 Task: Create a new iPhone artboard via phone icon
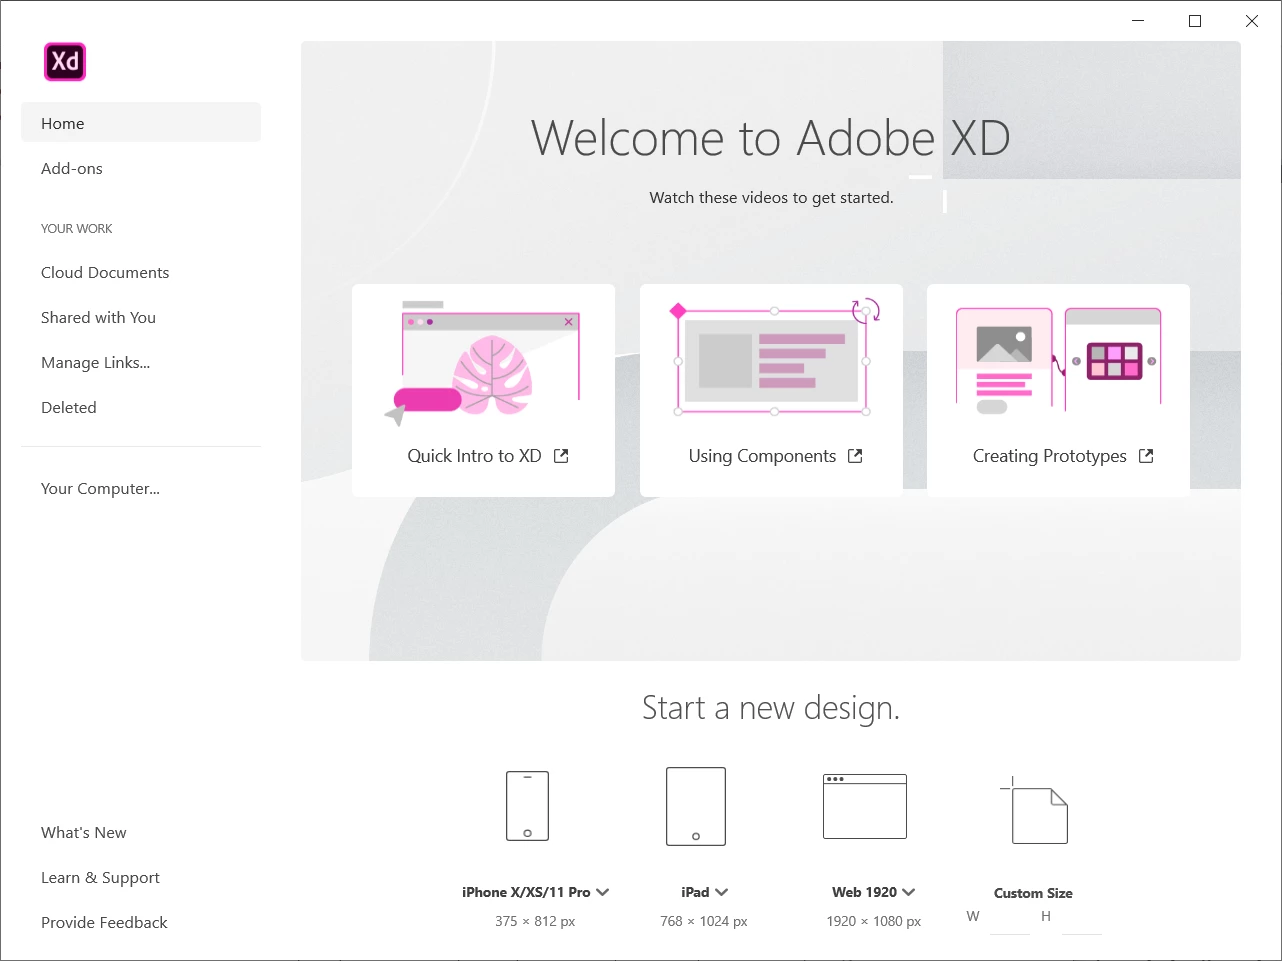point(527,805)
